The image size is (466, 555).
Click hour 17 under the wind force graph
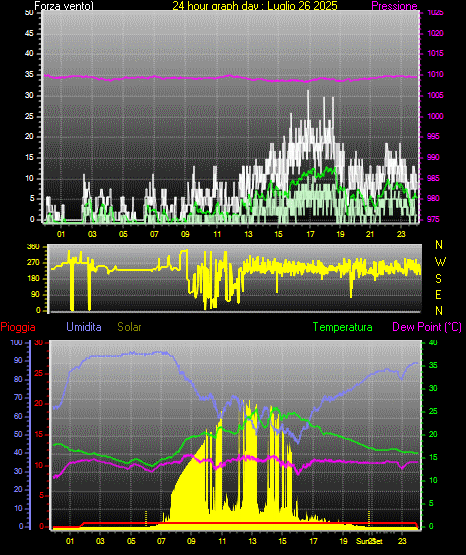pos(310,234)
